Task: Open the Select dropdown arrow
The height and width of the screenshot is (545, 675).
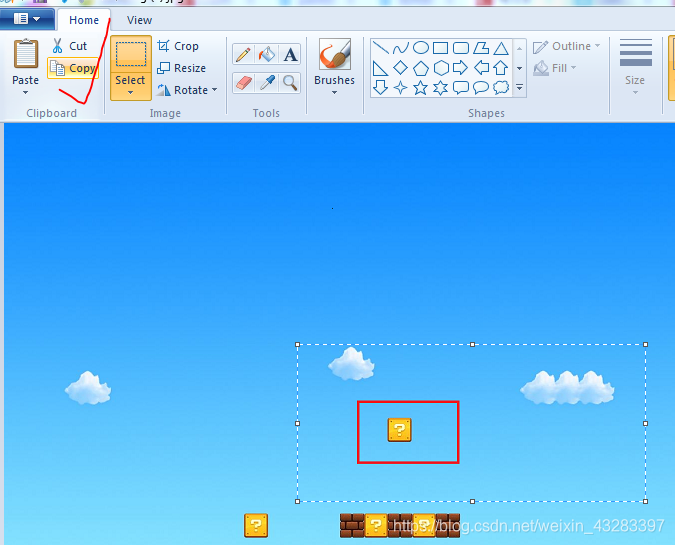Action: (x=130, y=93)
